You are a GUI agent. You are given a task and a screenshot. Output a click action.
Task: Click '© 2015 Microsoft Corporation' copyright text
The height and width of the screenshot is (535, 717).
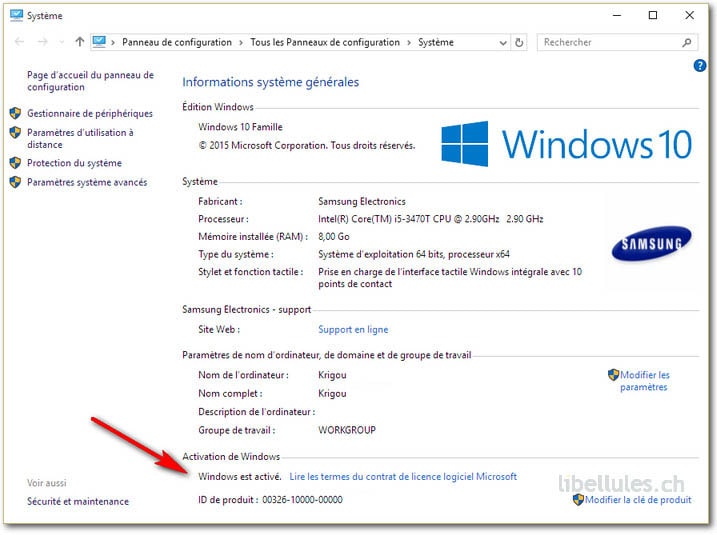pyautogui.click(x=307, y=146)
